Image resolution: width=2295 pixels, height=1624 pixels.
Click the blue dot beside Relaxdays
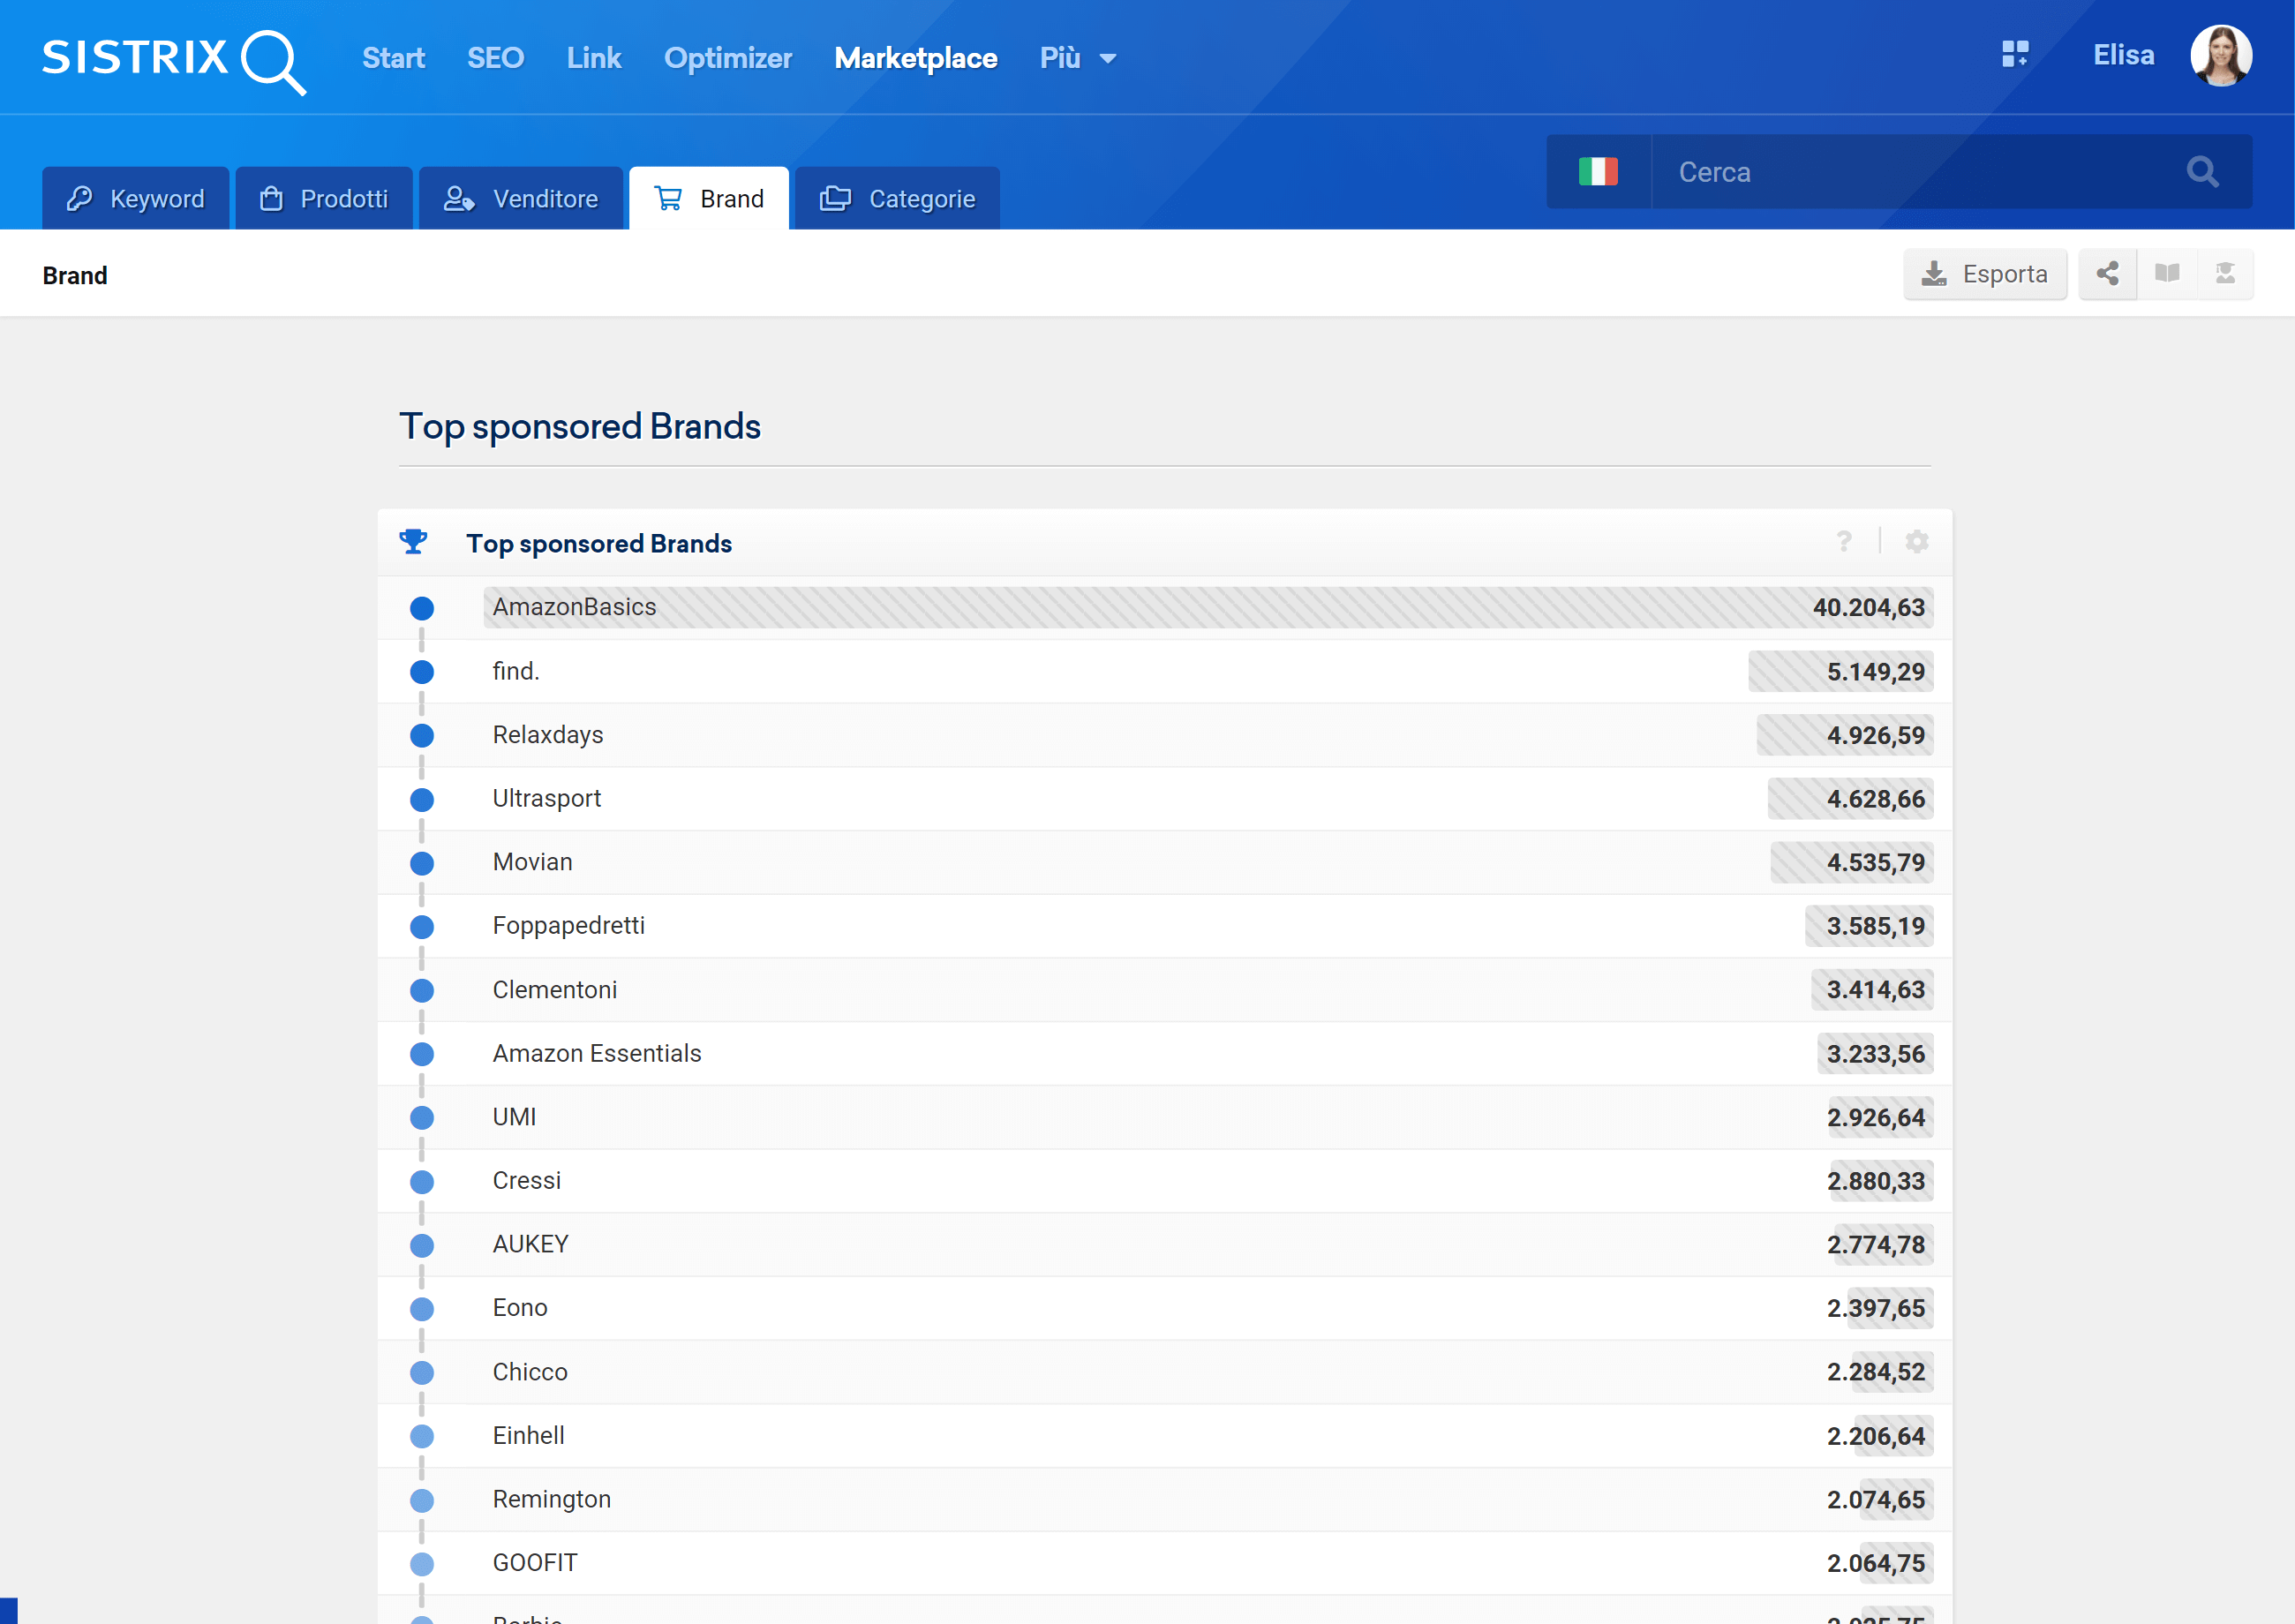click(421, 736)
